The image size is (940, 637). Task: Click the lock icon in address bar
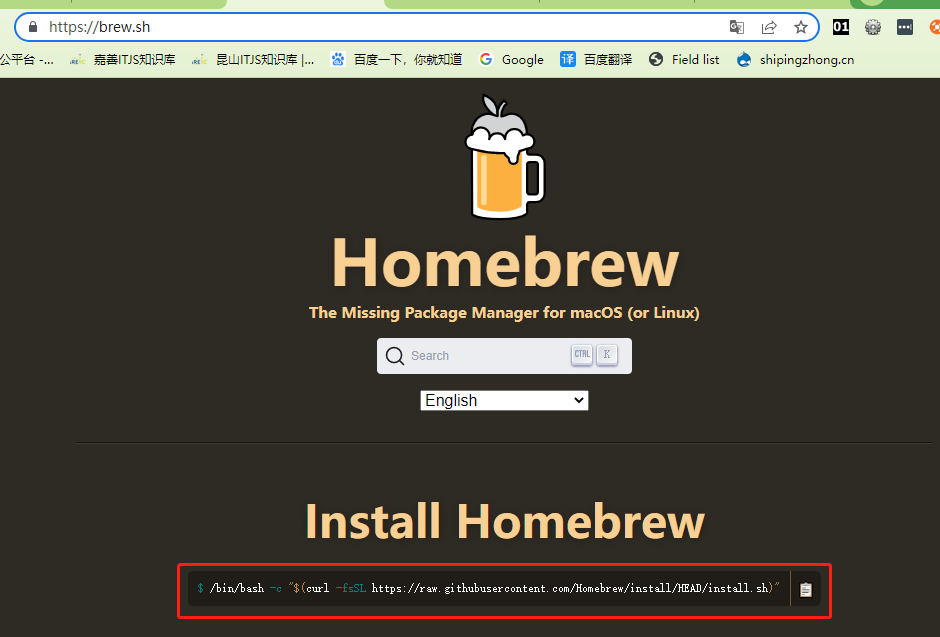(33, 27)
